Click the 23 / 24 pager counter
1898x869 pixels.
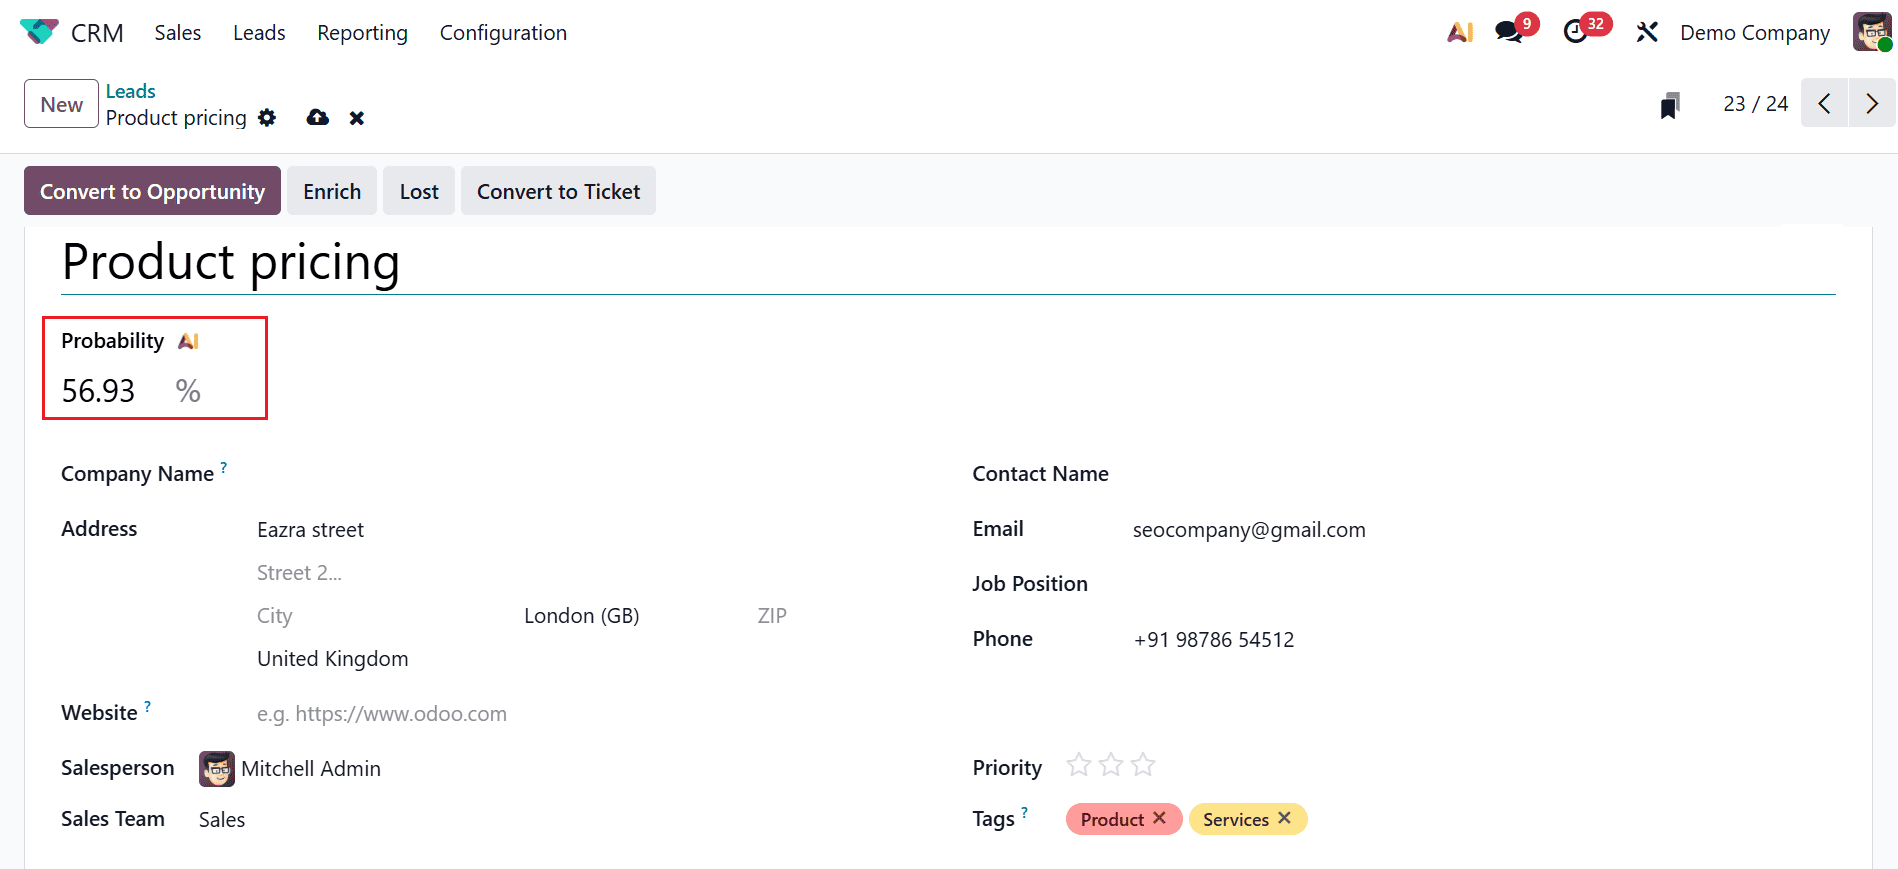click(1755, 104)
